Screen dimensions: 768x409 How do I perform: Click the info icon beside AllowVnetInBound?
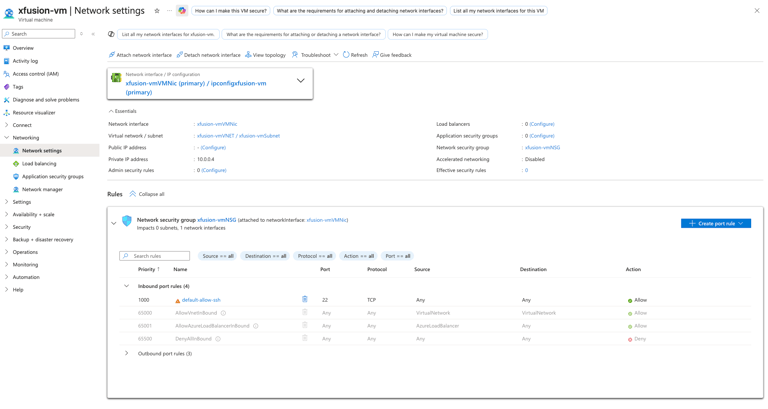click(223, 313)
